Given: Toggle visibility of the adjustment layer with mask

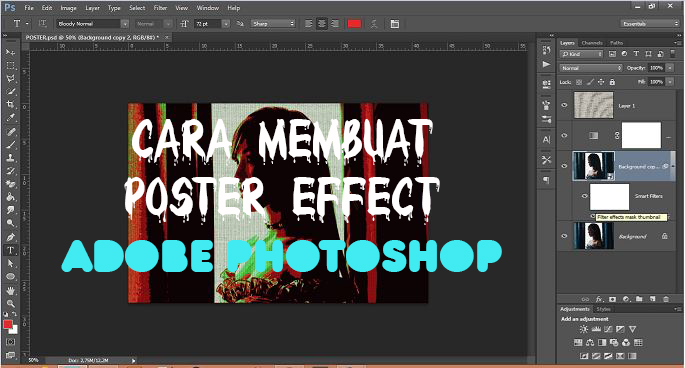Looking at the screenshot, I should [x=564, y=135].
